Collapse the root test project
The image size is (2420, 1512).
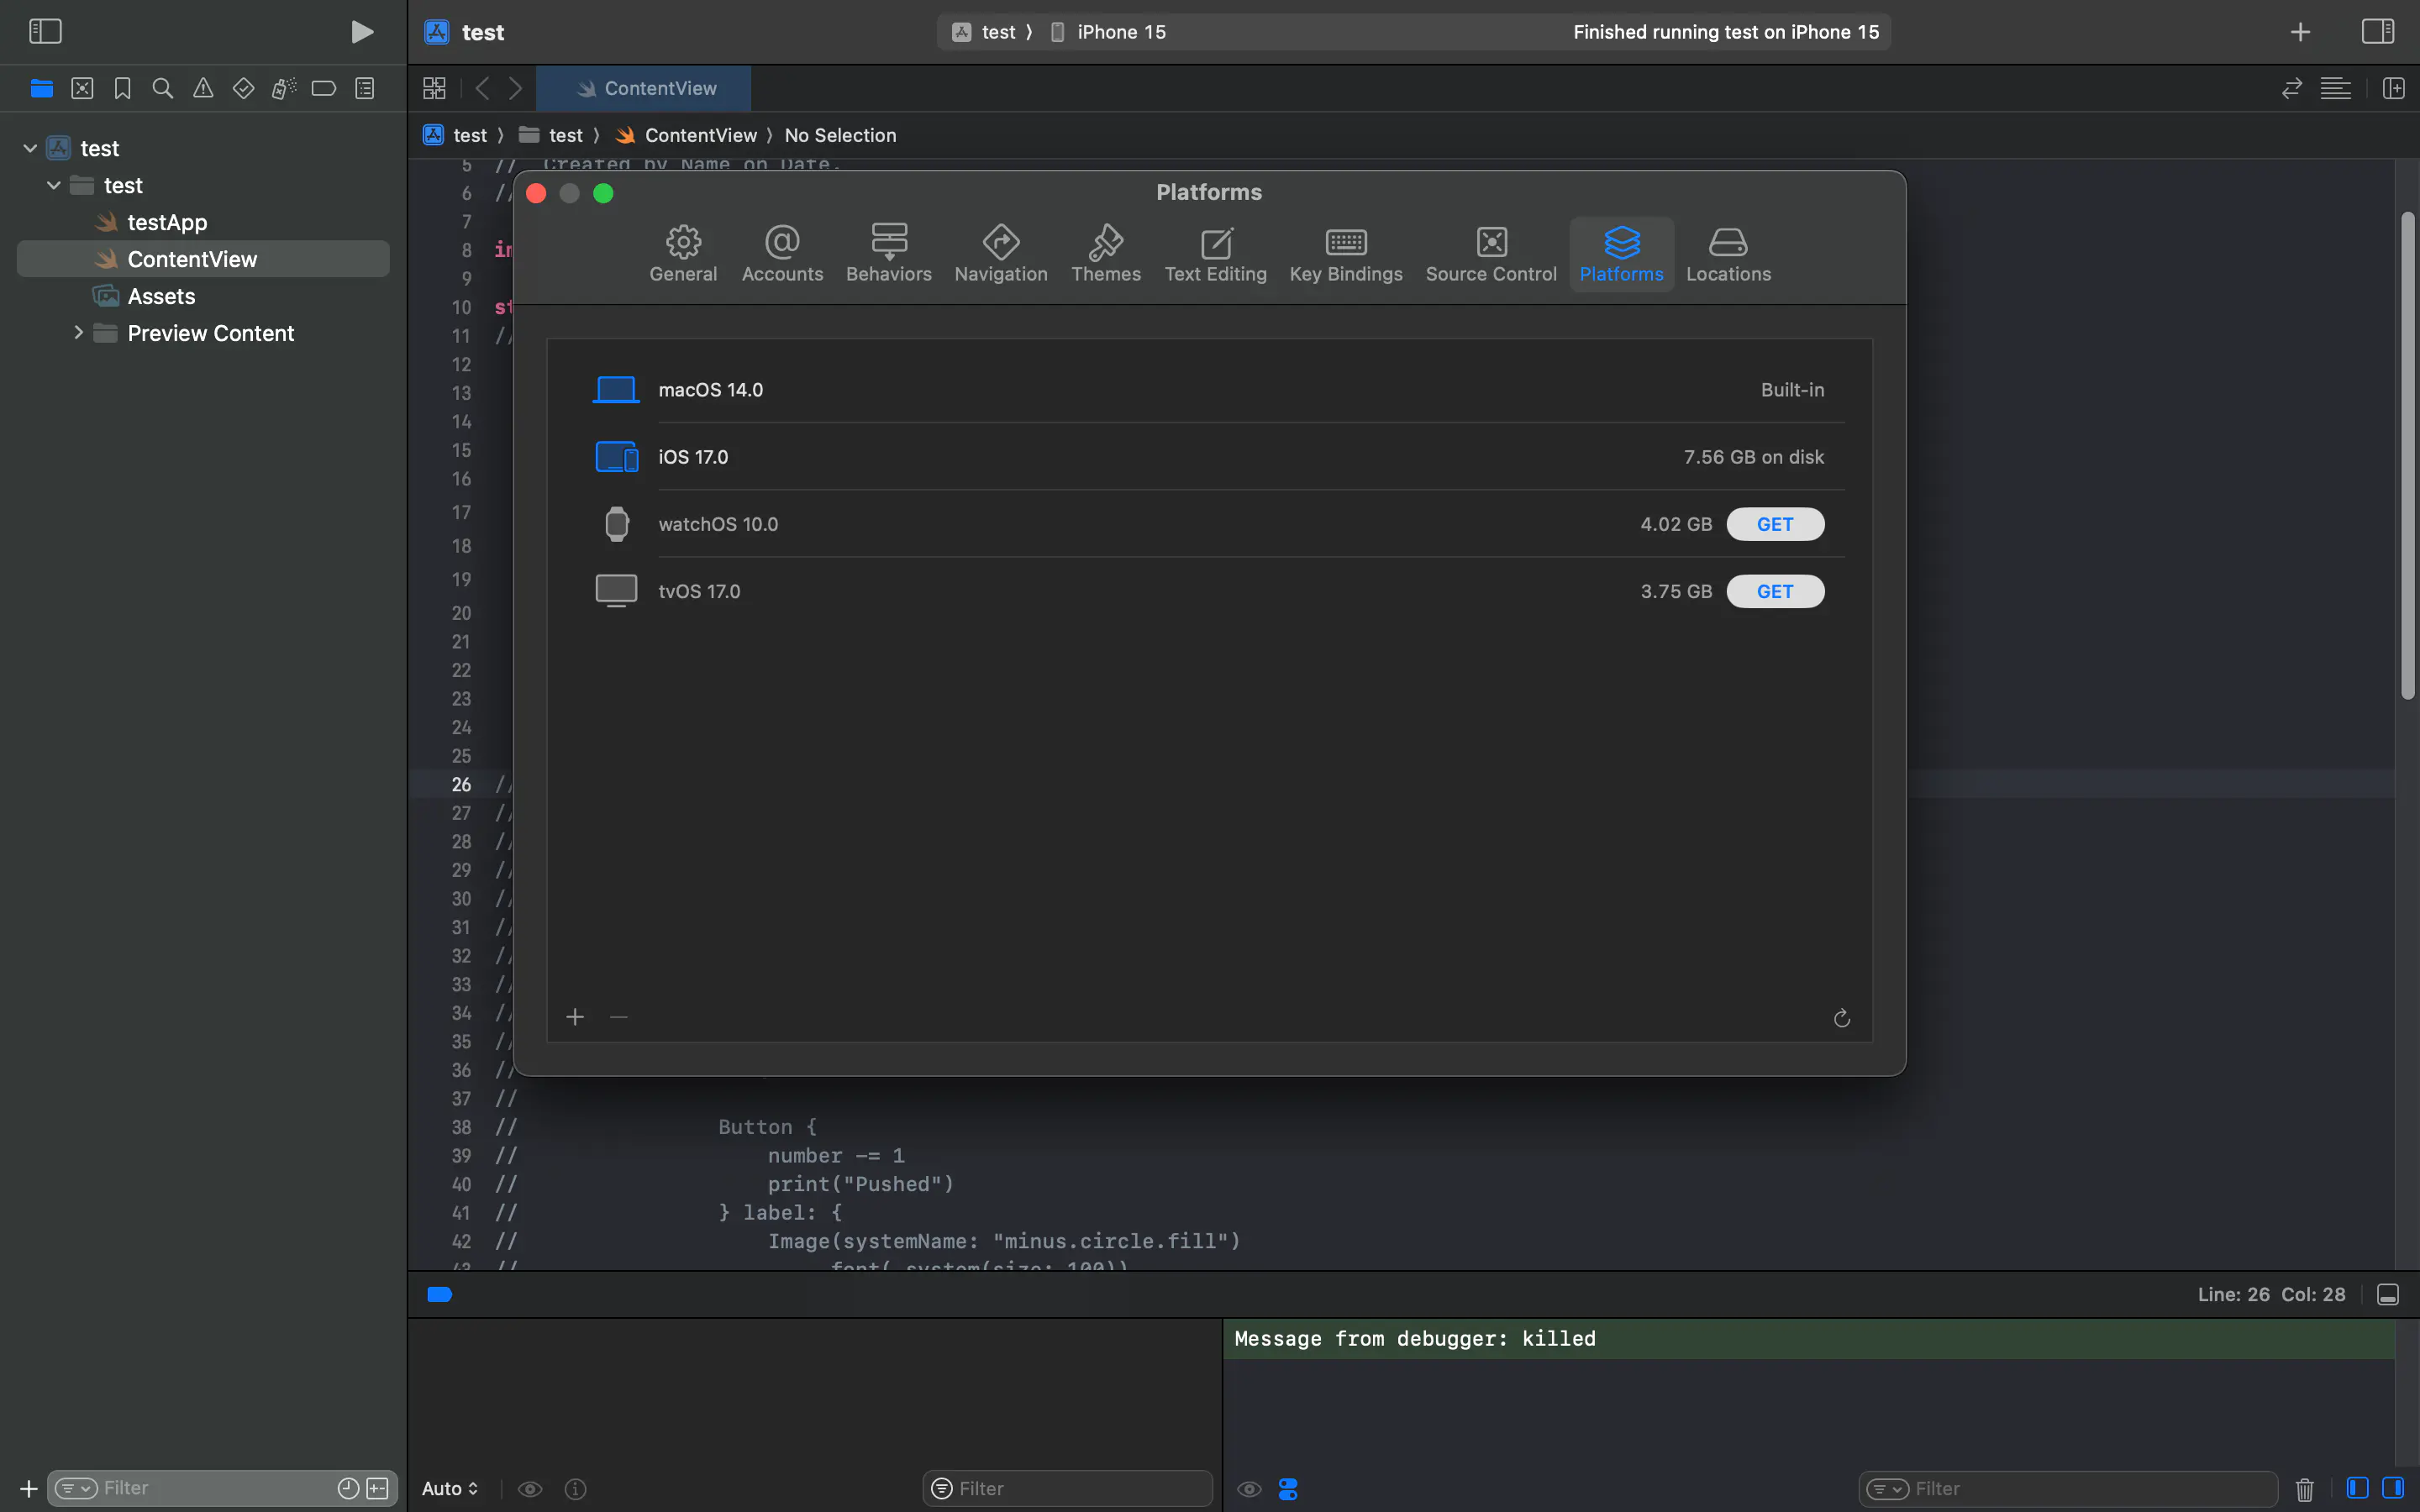pos(30,148)
